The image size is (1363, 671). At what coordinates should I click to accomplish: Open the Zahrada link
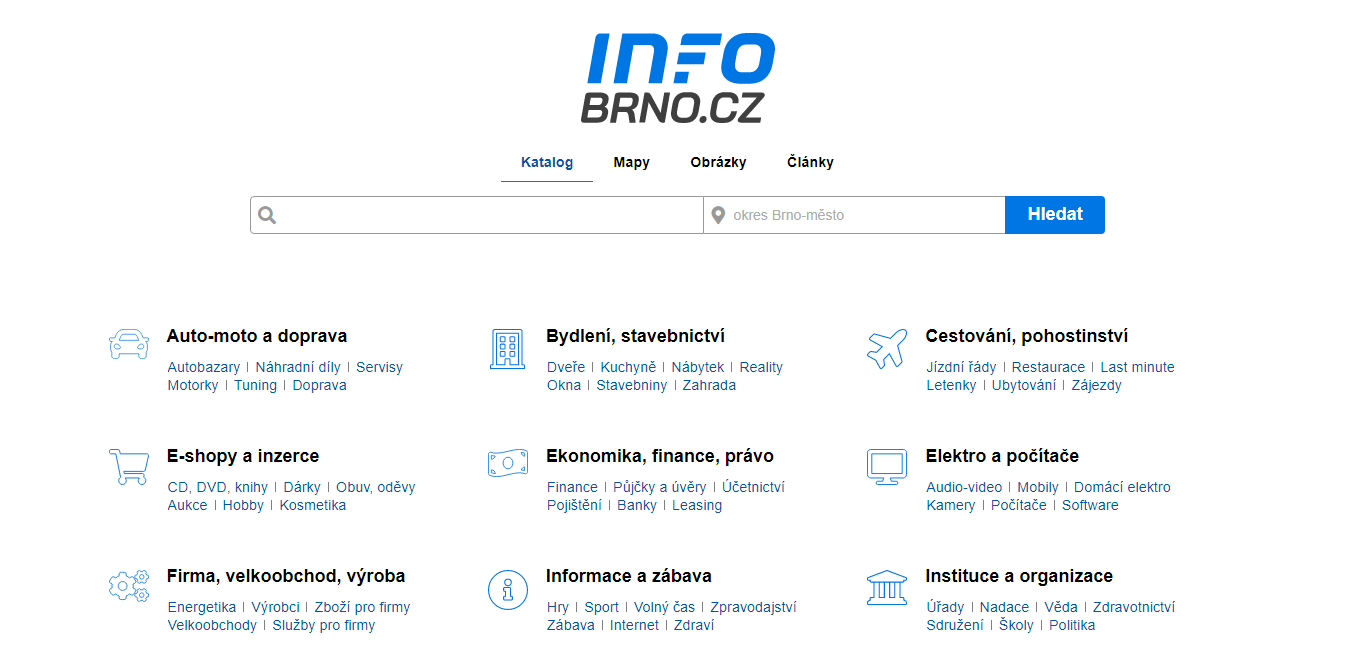[x=709, y=385]
